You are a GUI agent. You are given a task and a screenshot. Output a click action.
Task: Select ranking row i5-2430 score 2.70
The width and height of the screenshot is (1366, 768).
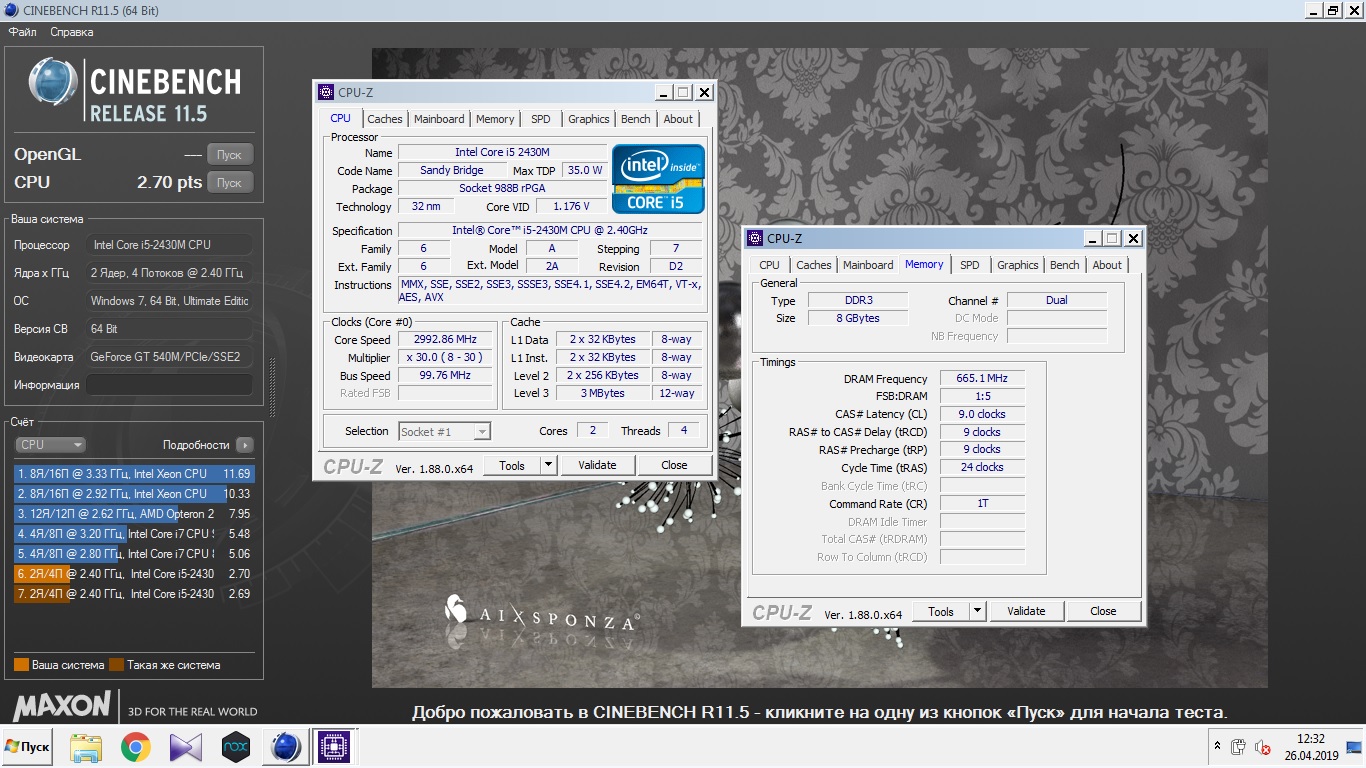pos(135,574)
